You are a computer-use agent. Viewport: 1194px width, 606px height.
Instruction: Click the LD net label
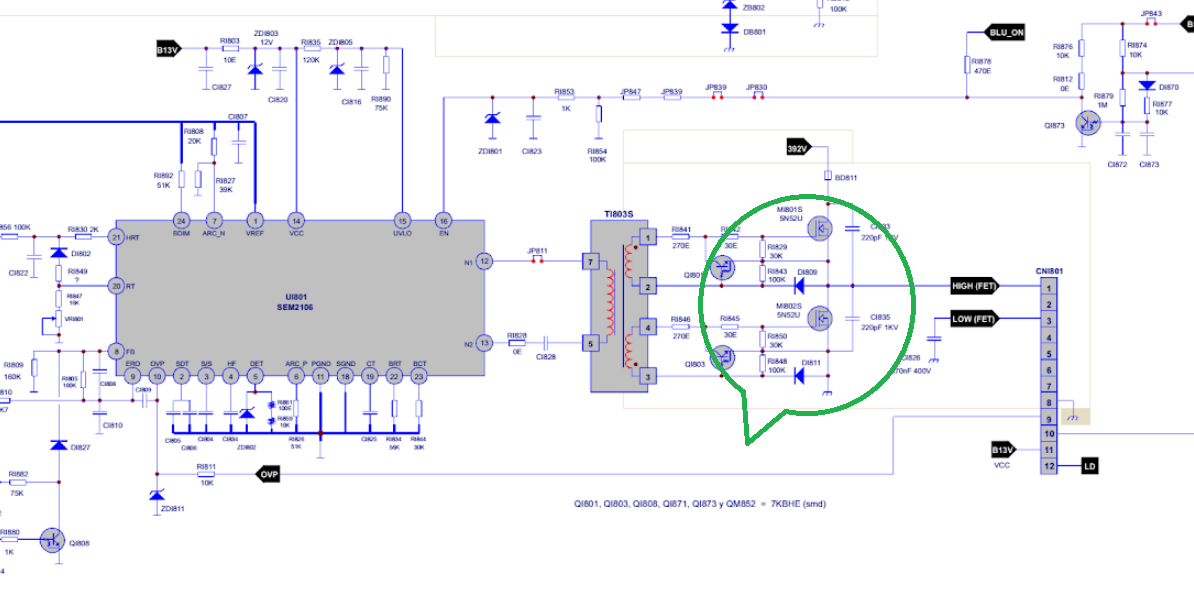pyautogui.click(x=1089, y=465)
